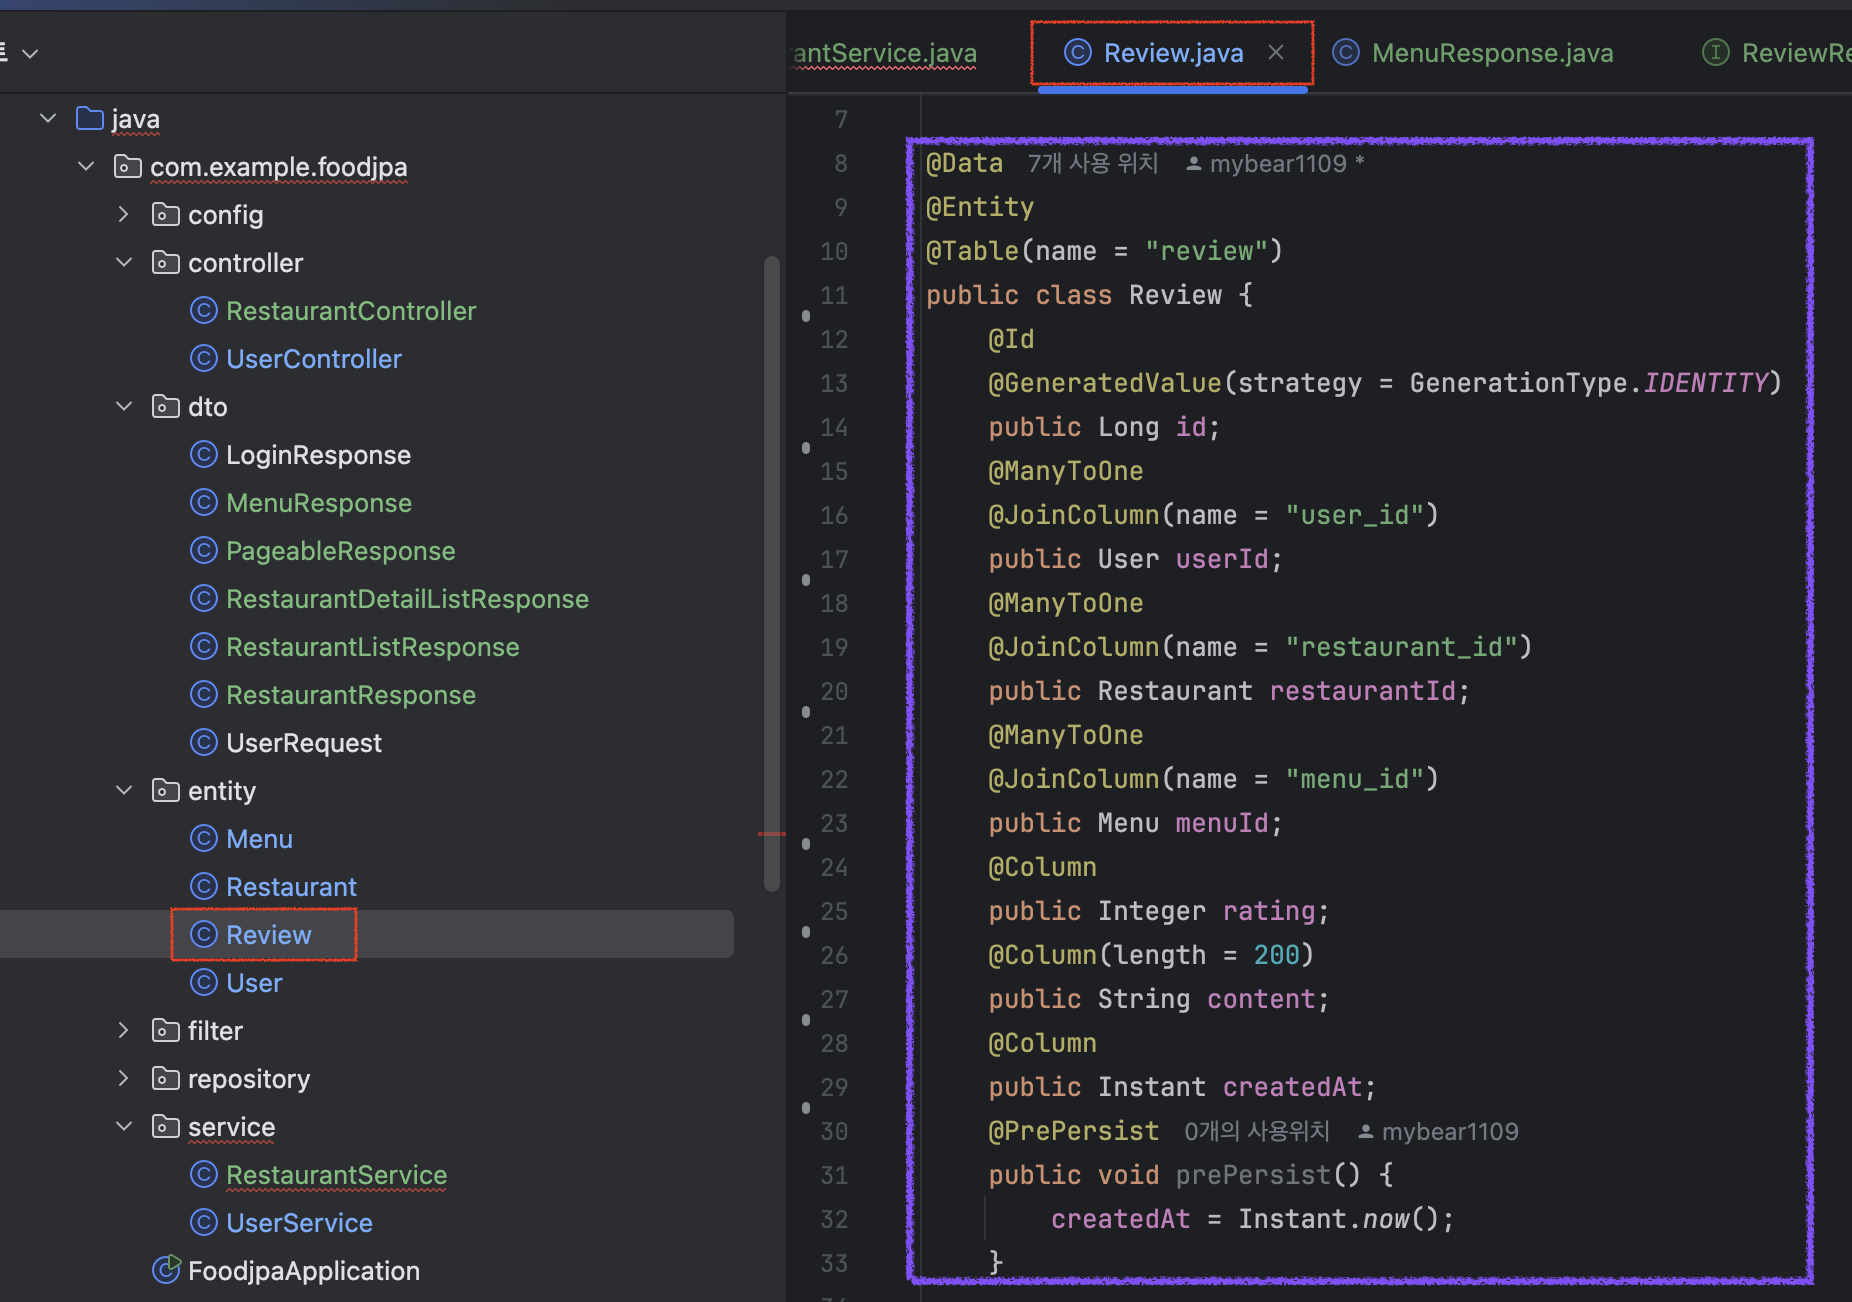Screen dimensions: 1852x1302
Task: Collapse the controller package
Action: (x=124, y=262)
